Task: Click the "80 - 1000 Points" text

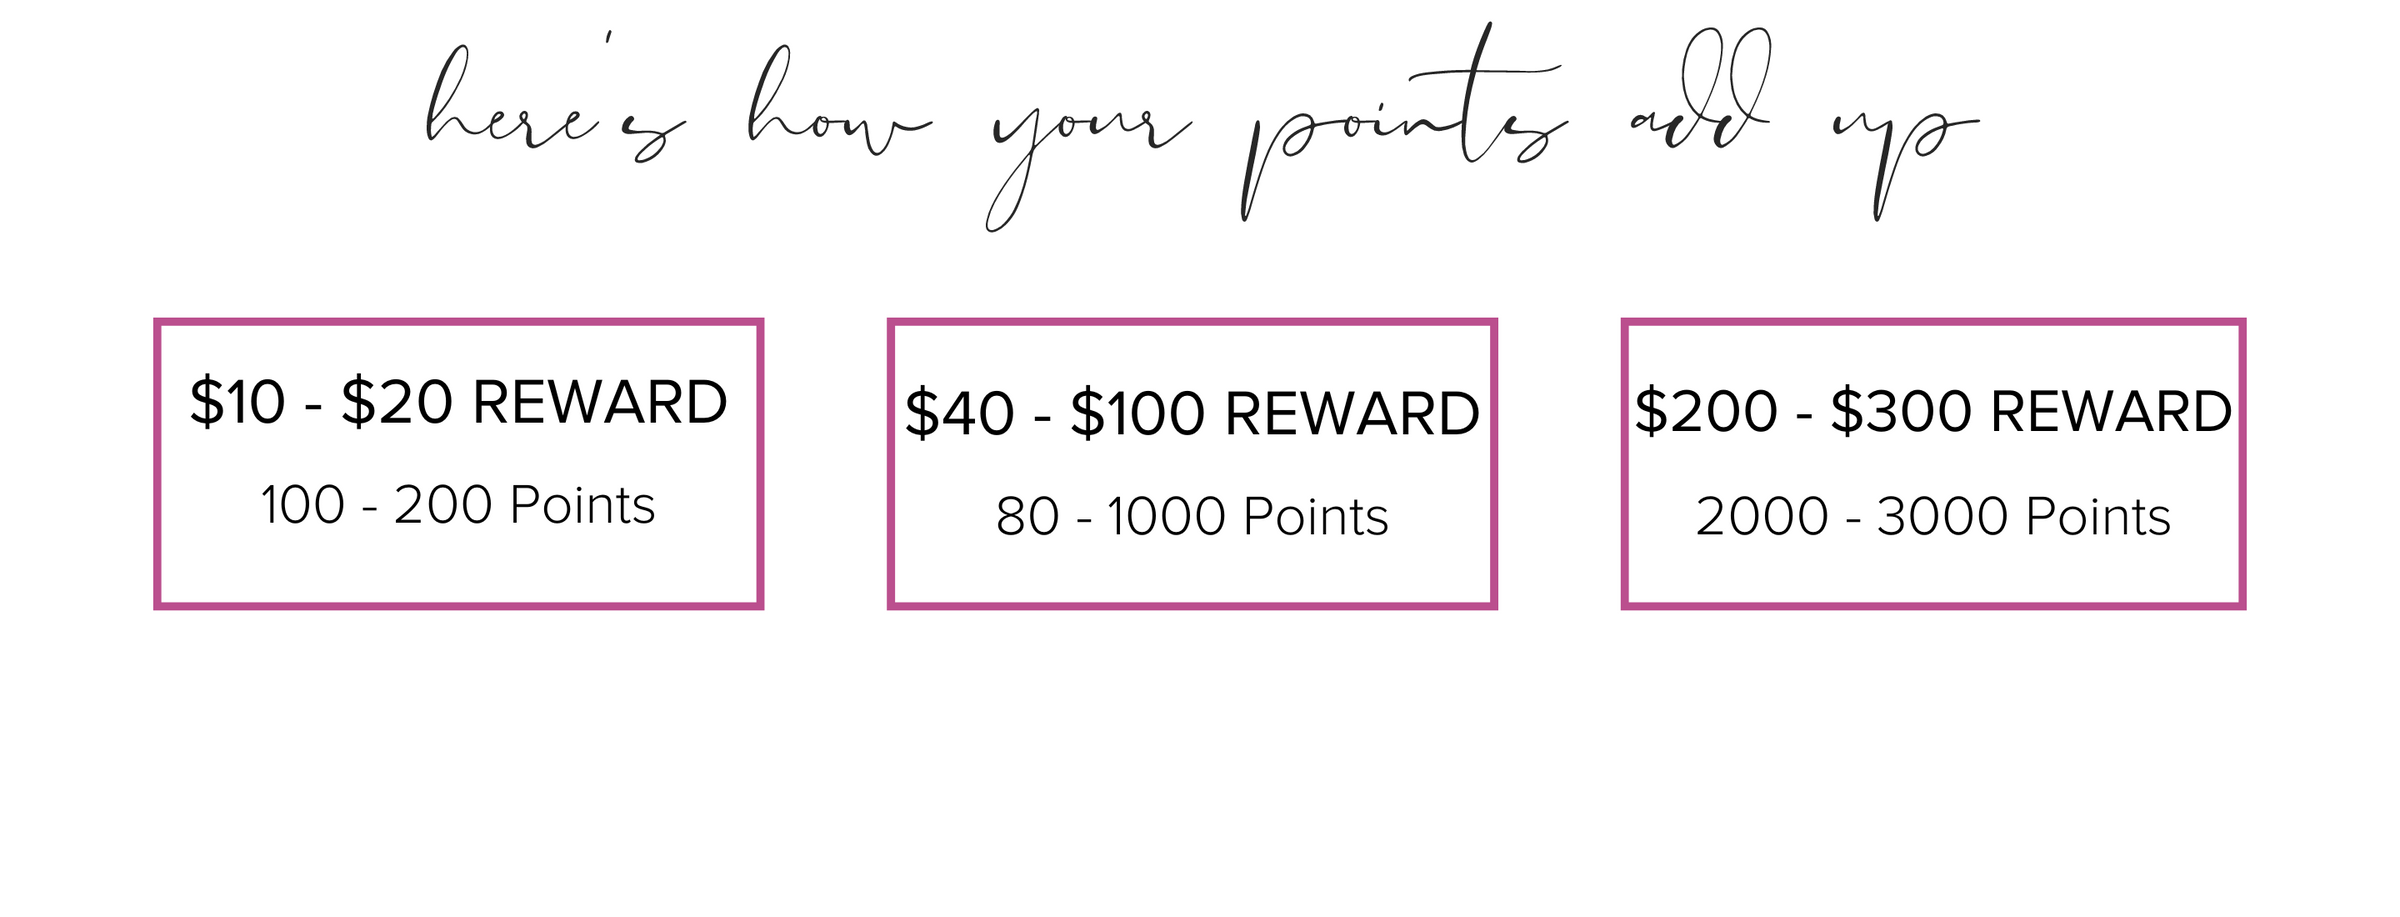Action: coord(1191,517)
